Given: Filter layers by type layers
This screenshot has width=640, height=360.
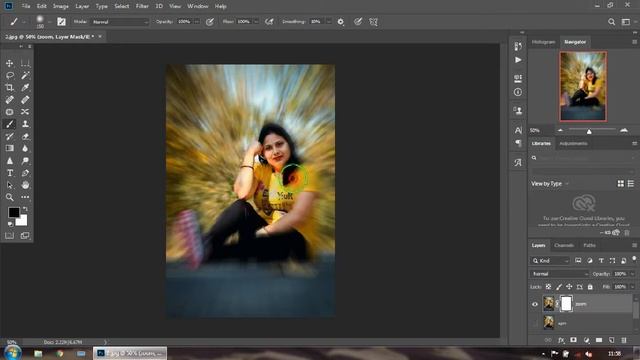Looking at the screenshot, I should [x=601, y=260].
